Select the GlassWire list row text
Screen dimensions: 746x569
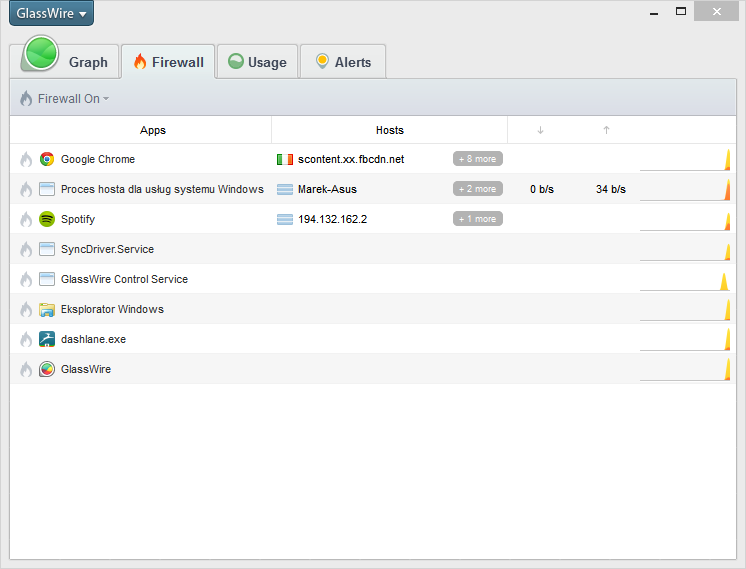[x=86, y=369]
